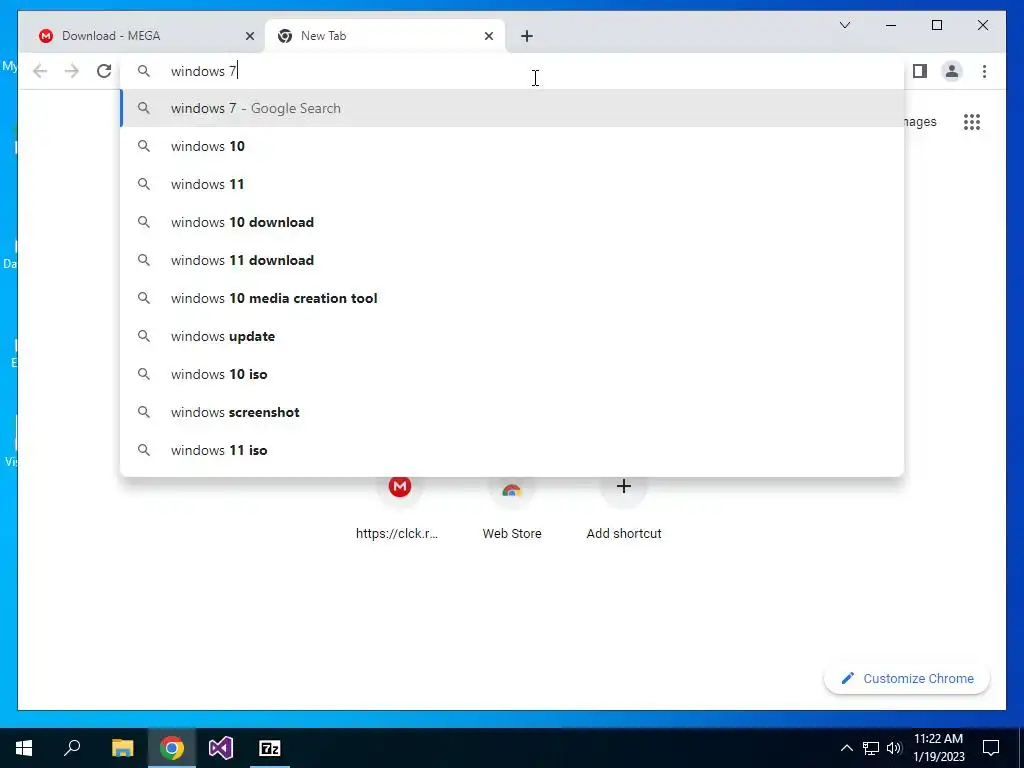Close the Download - MEGA tab
This screenshot has width=1024, height=768.
click(x=249, y=36)
